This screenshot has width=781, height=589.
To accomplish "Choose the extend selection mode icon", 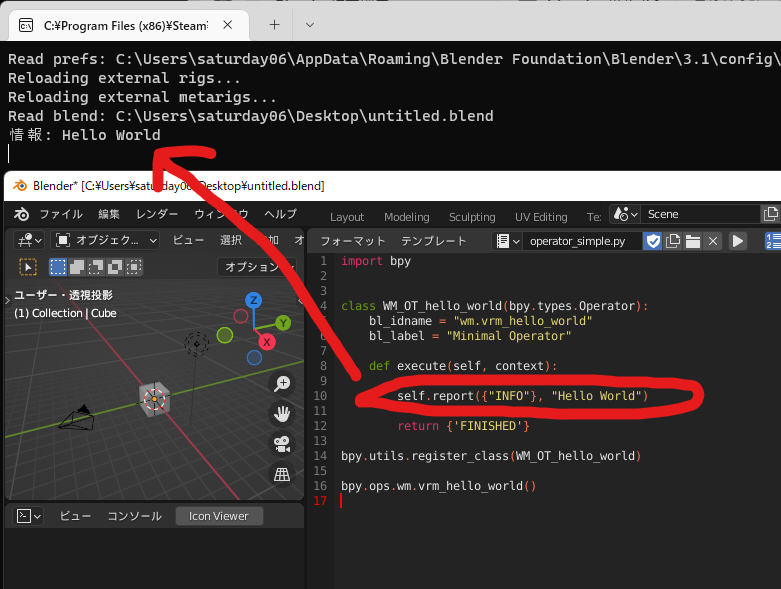I will tap(77, 267).
